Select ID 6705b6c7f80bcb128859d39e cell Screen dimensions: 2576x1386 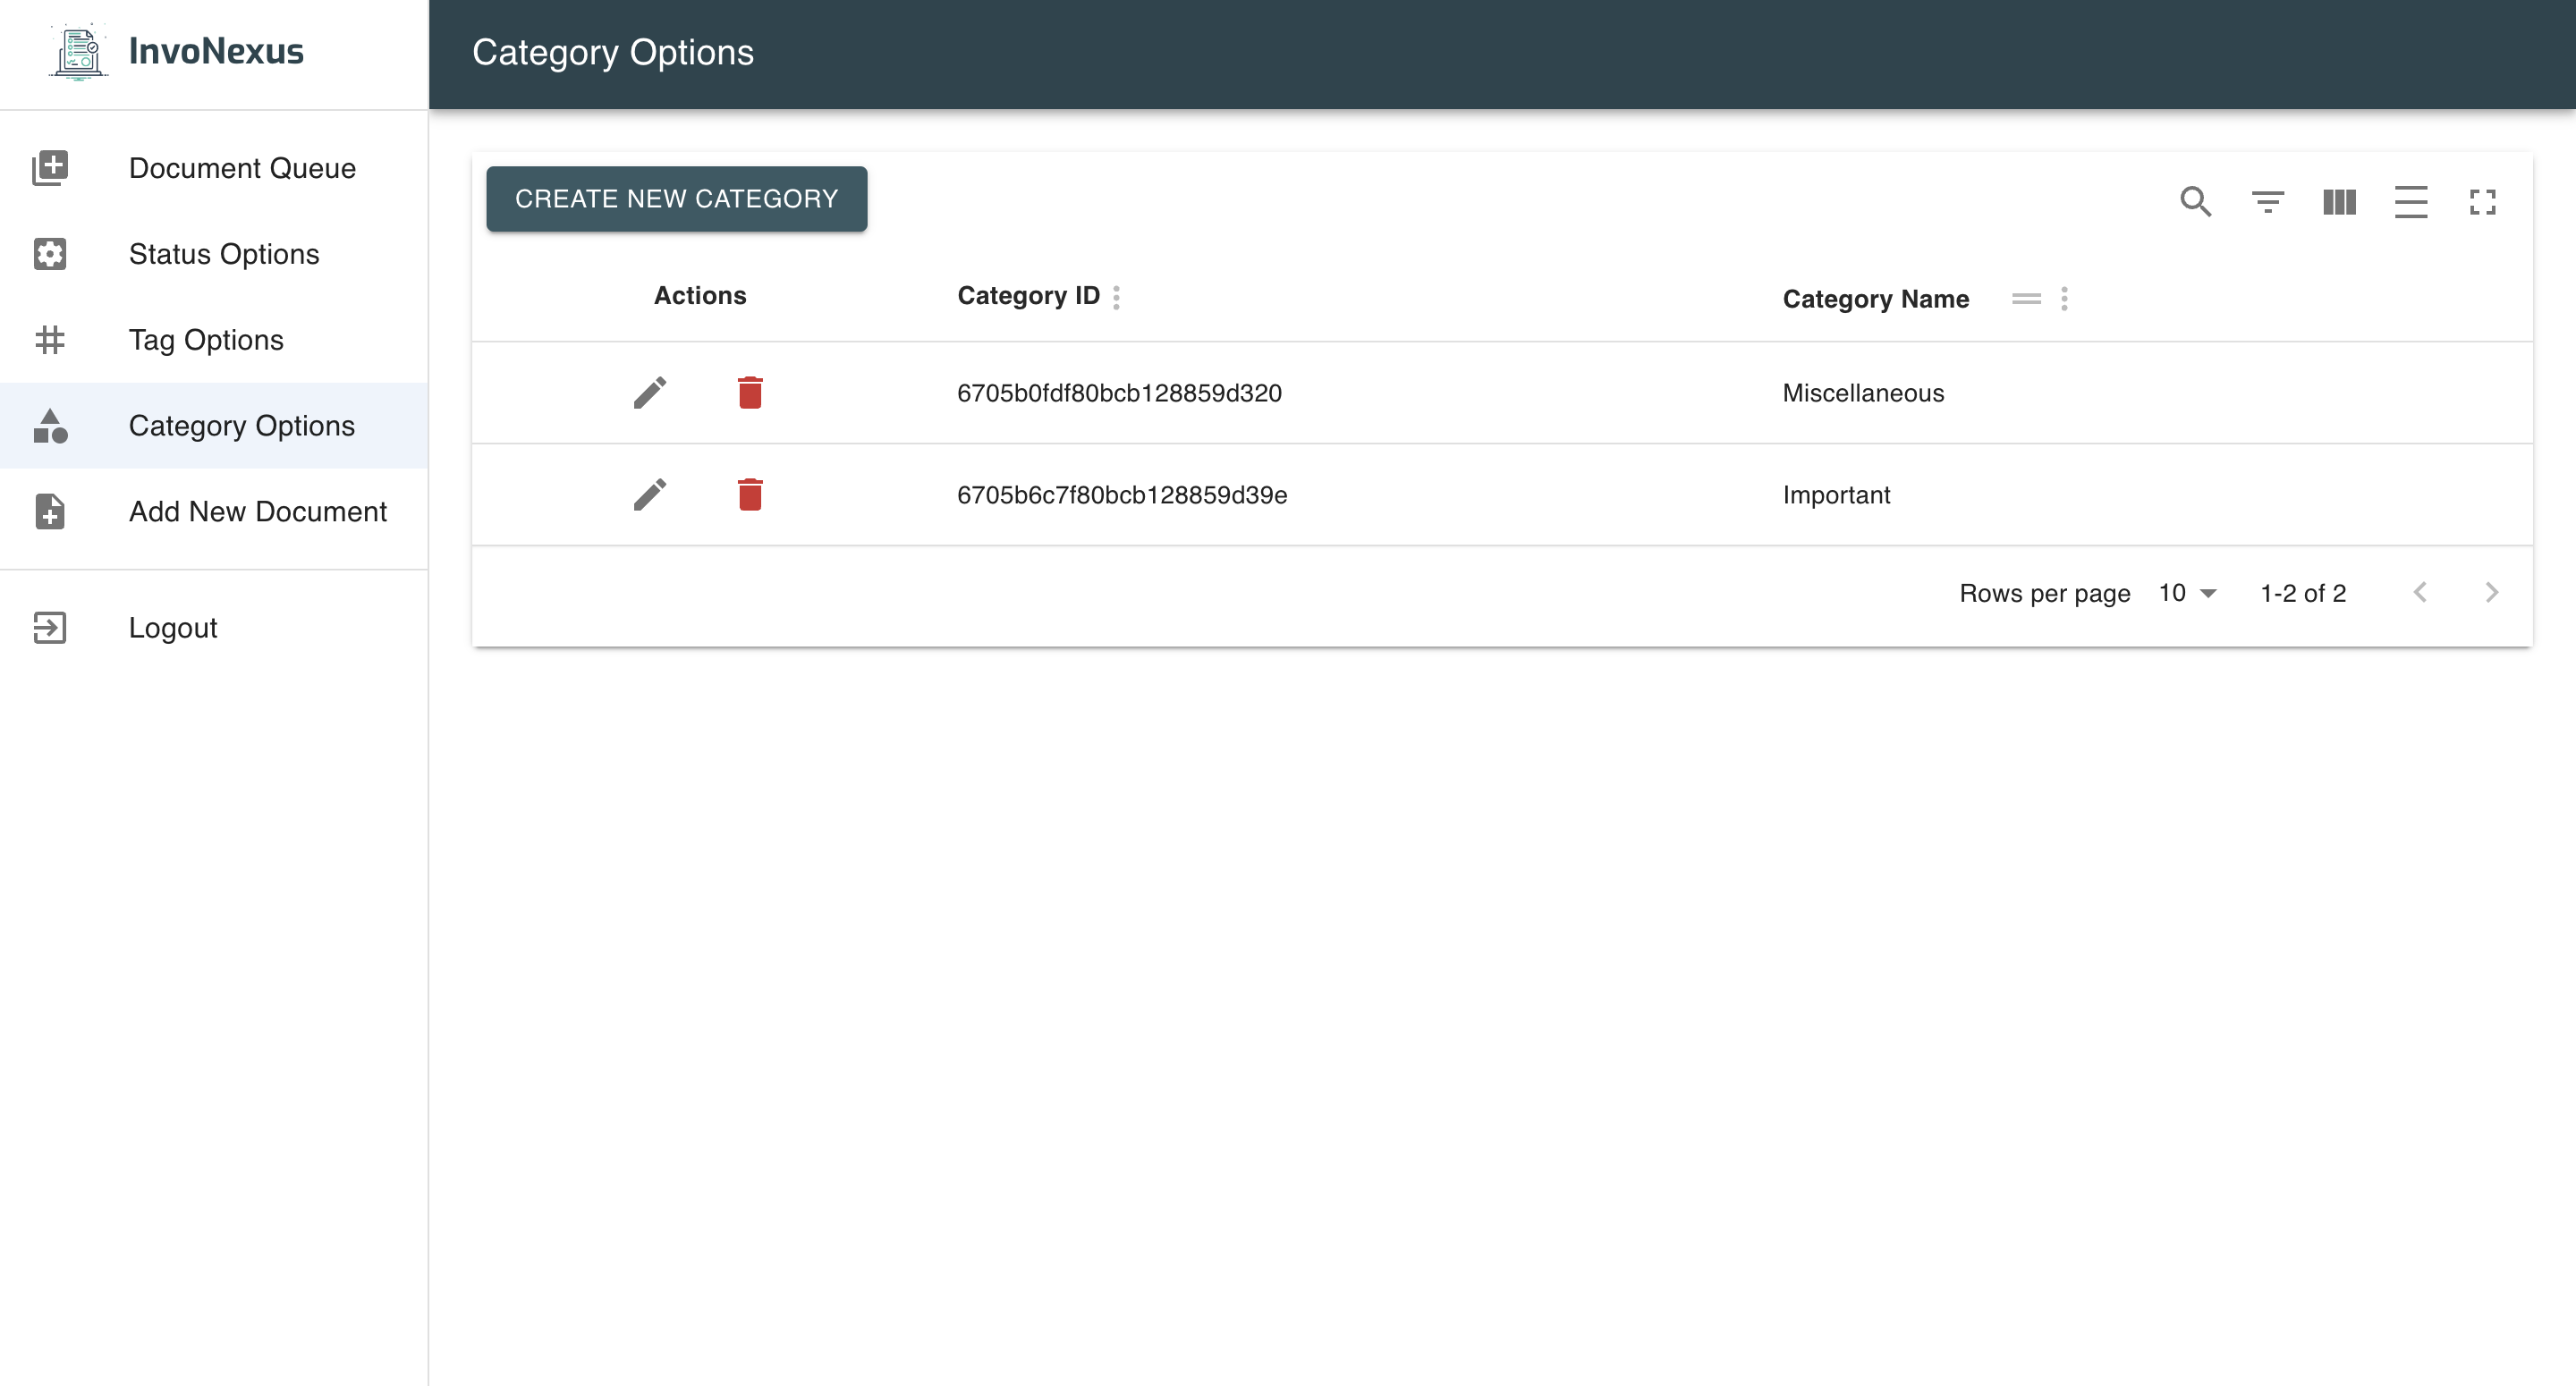pyautogui.click(x=1122, y=495)
